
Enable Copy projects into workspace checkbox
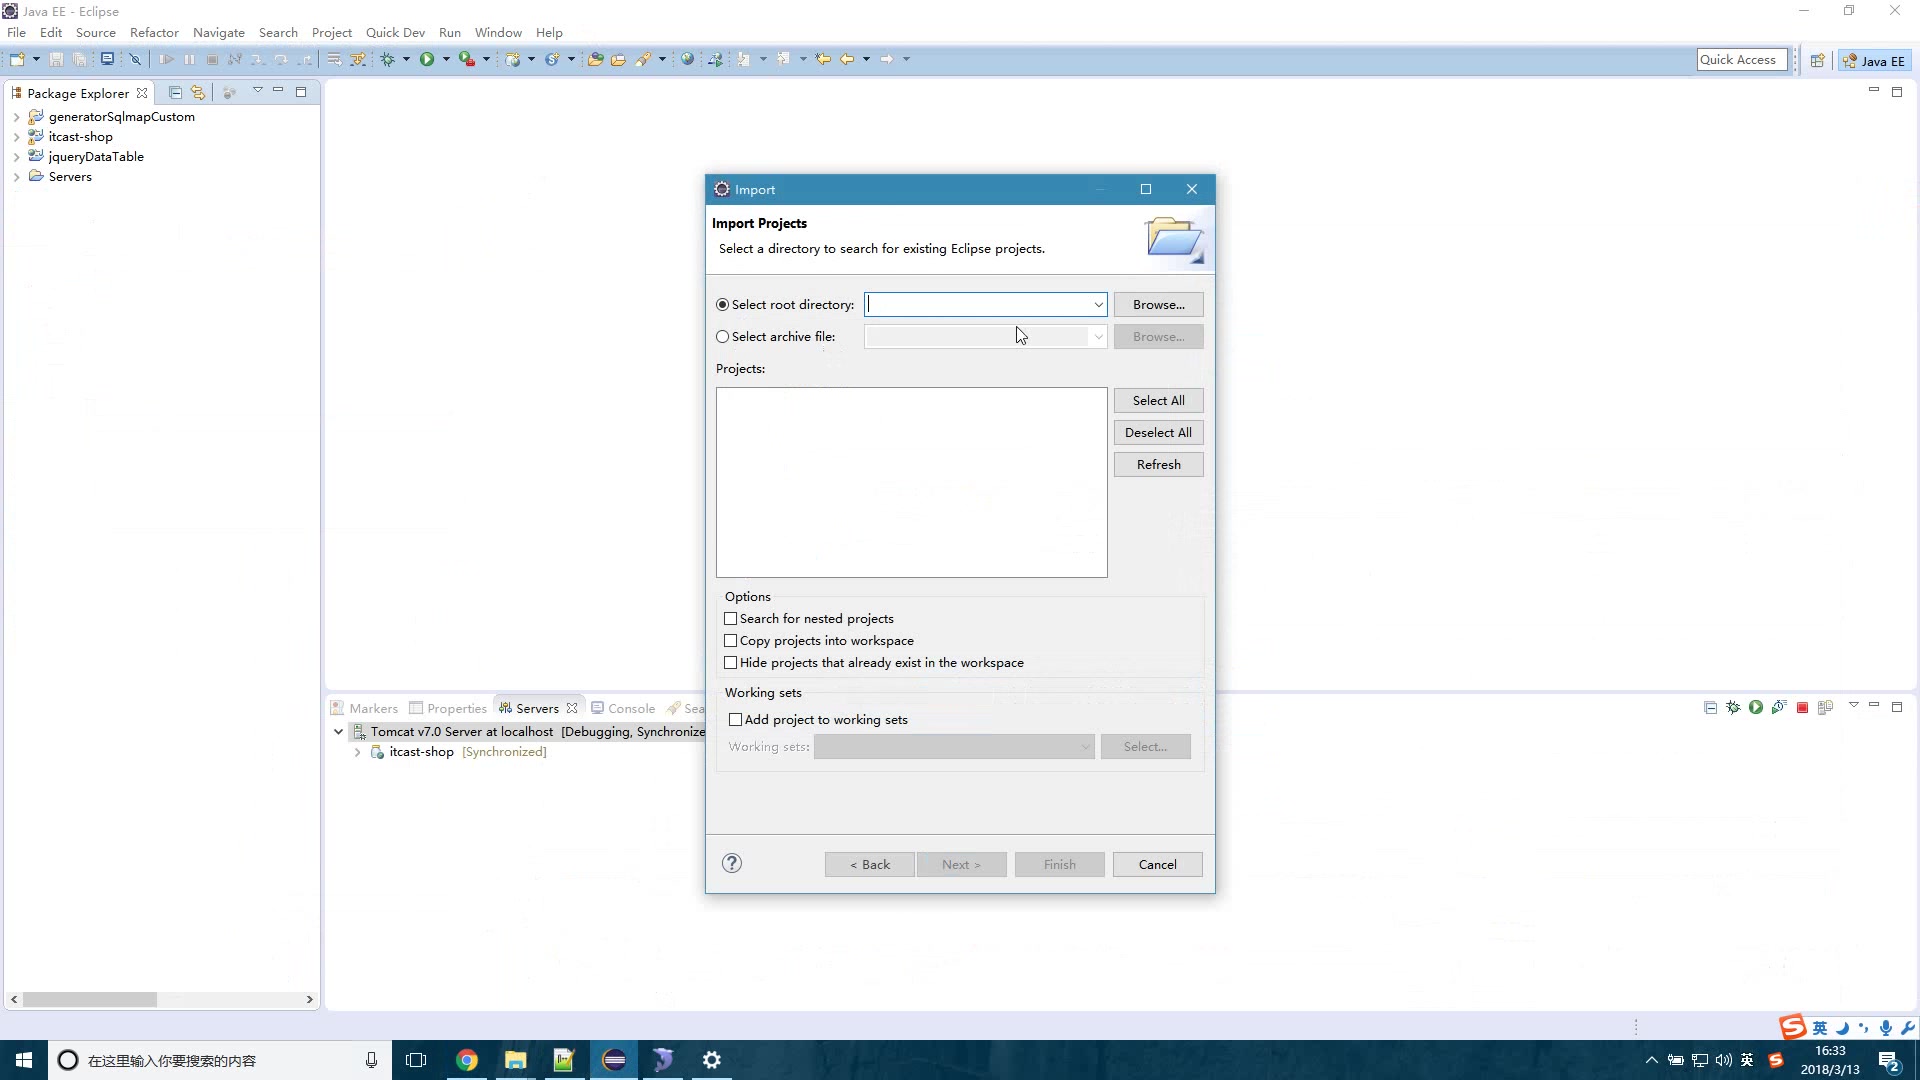point(729,640)
